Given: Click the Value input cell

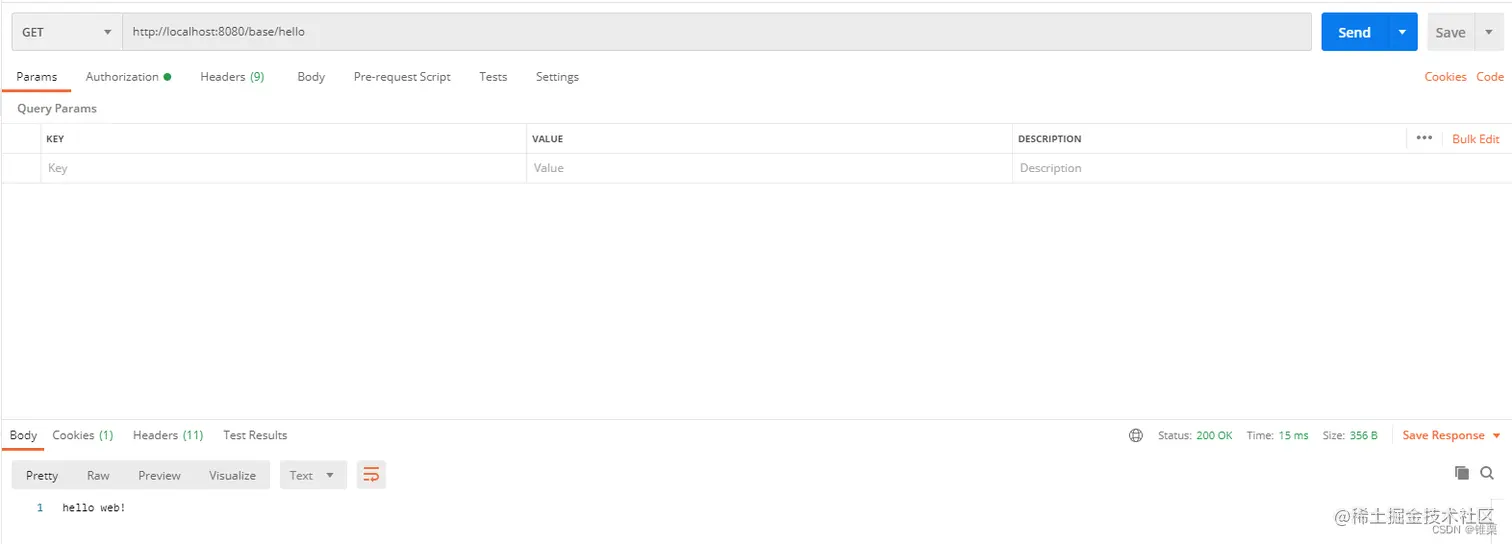Looking at the screenshot, I should click(769, 168).
